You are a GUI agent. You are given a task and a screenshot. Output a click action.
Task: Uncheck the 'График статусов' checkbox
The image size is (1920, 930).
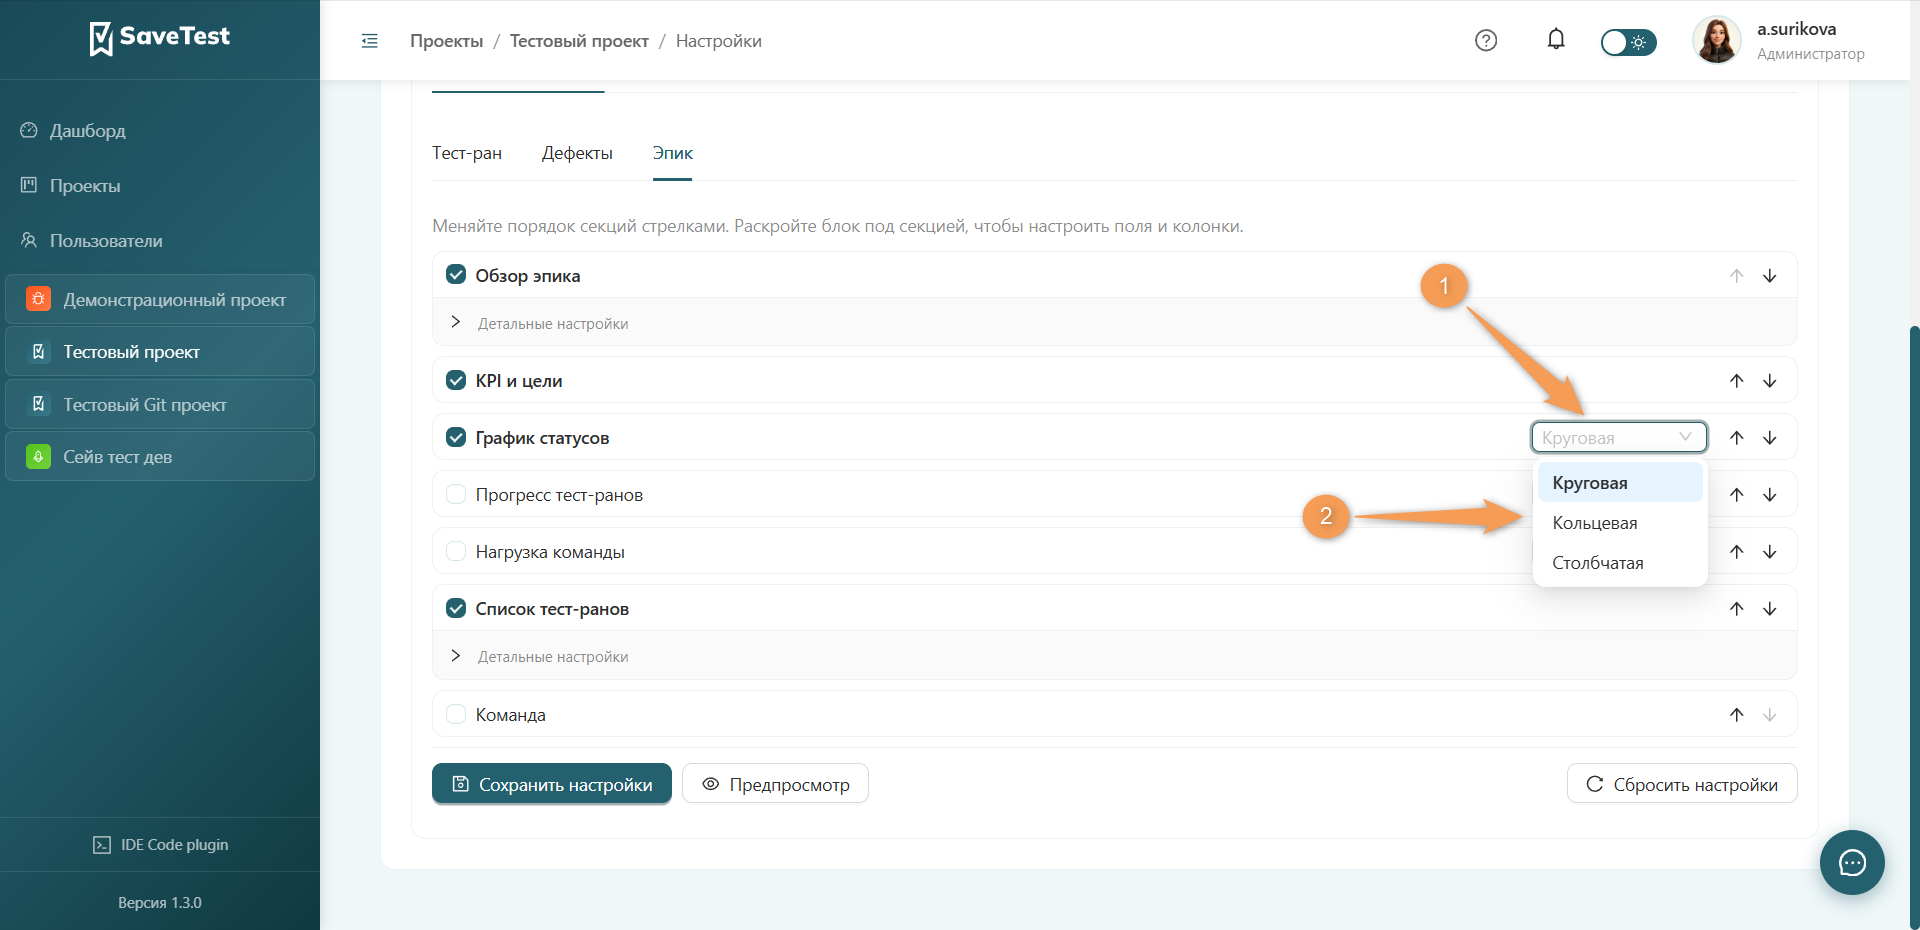tap(456, 437)
